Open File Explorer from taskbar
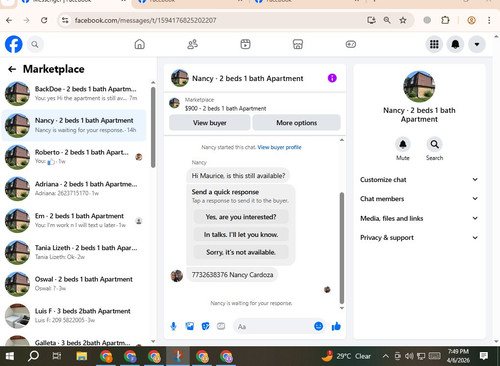 point(82,356)
